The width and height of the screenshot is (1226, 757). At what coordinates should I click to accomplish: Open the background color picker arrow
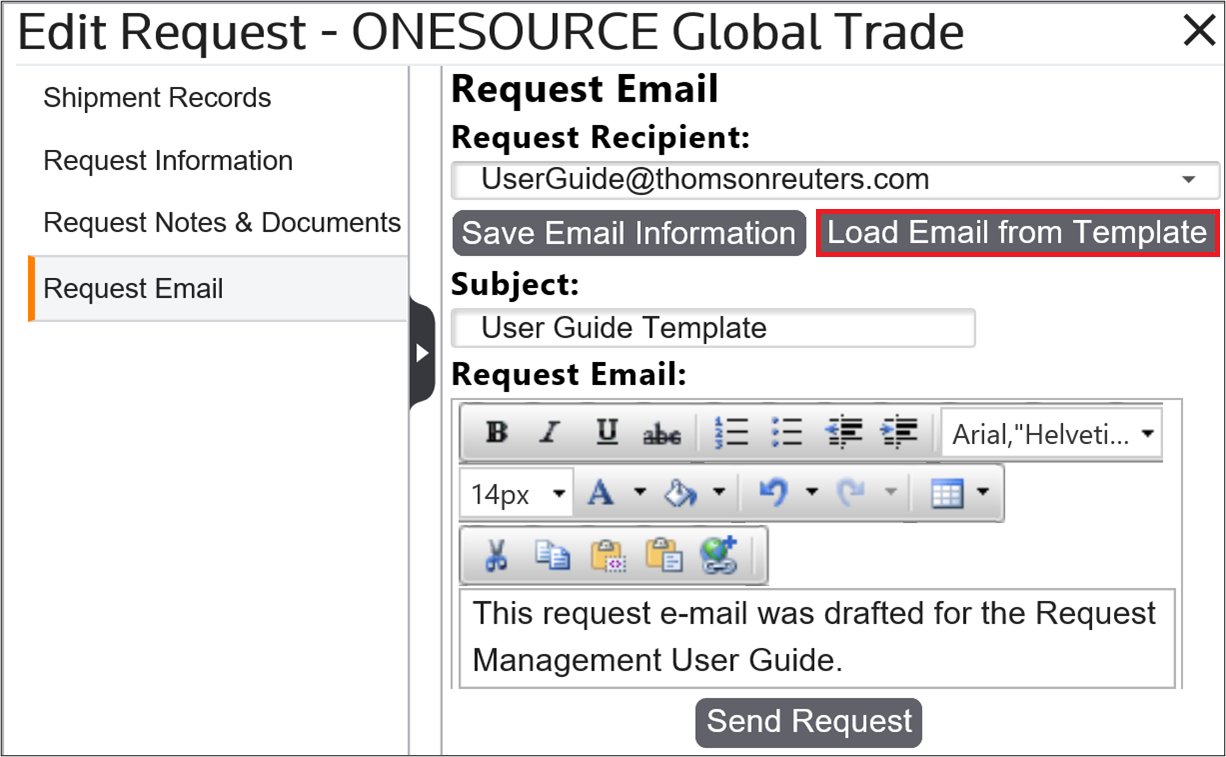coord(718,493)
